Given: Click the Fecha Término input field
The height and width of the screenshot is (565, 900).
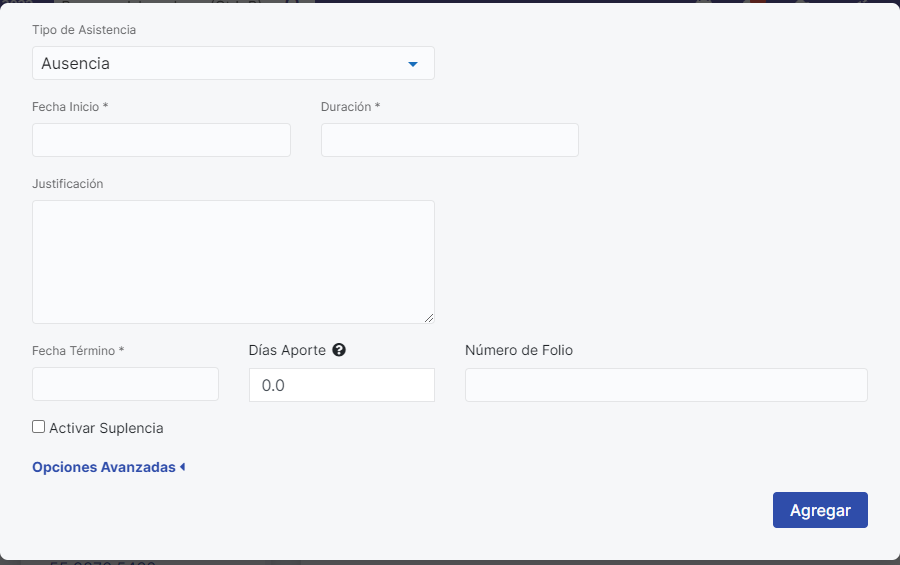Looking at the screenshot, I should coord(125,384).
